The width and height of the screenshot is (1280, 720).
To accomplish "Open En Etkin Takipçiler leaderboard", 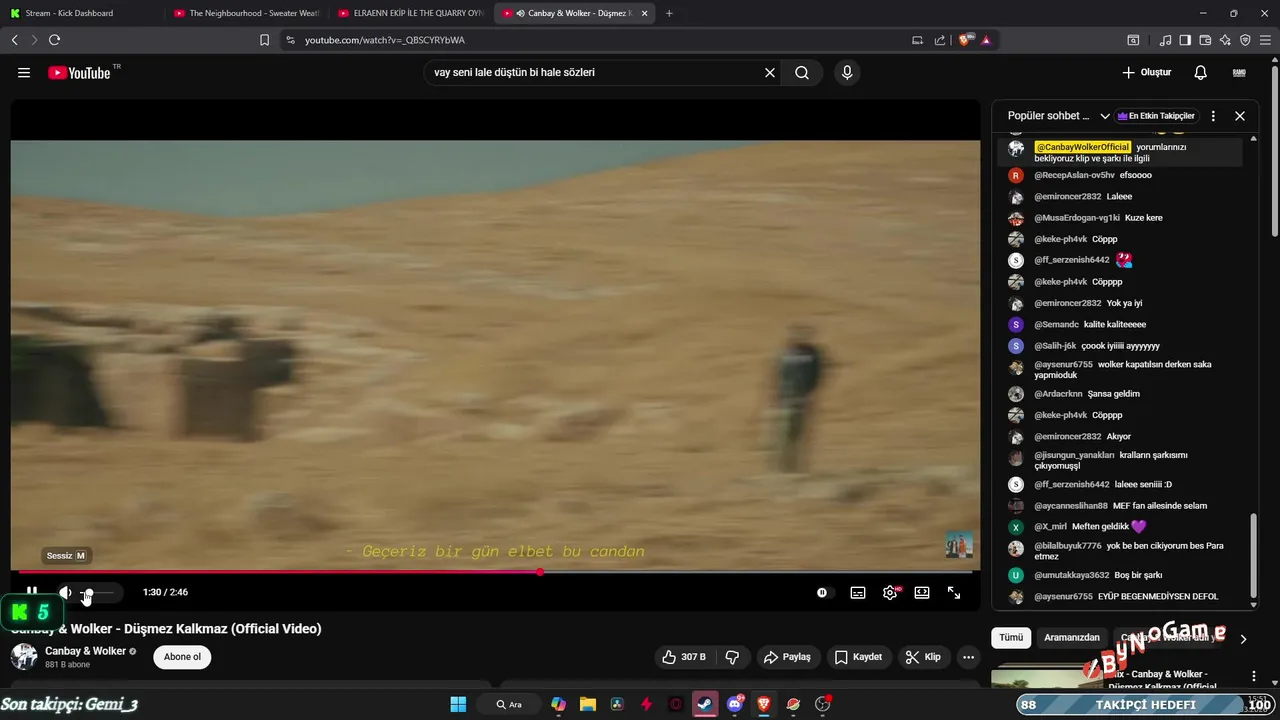I will tap(1156, 116).
